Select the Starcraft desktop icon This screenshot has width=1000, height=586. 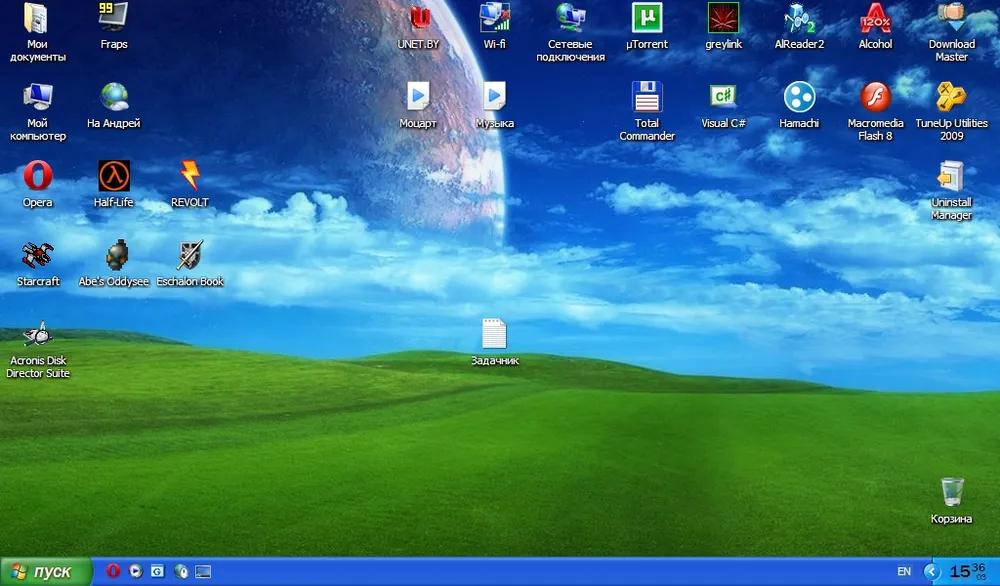pyautogui.click(x=38, y=256)
